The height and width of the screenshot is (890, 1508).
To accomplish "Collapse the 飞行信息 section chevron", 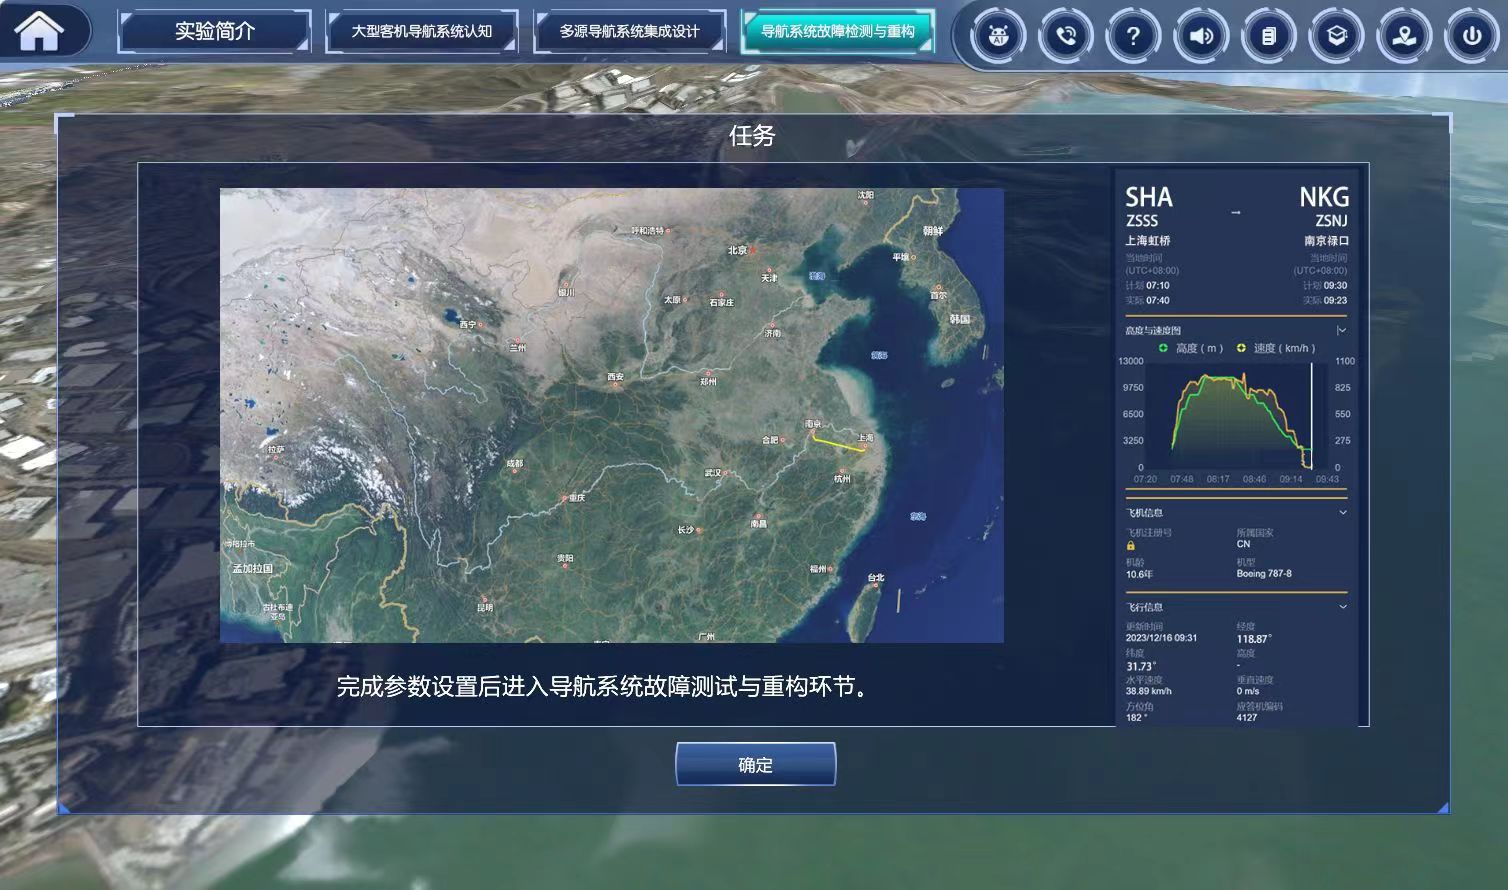I will (x=1342, y=607).
